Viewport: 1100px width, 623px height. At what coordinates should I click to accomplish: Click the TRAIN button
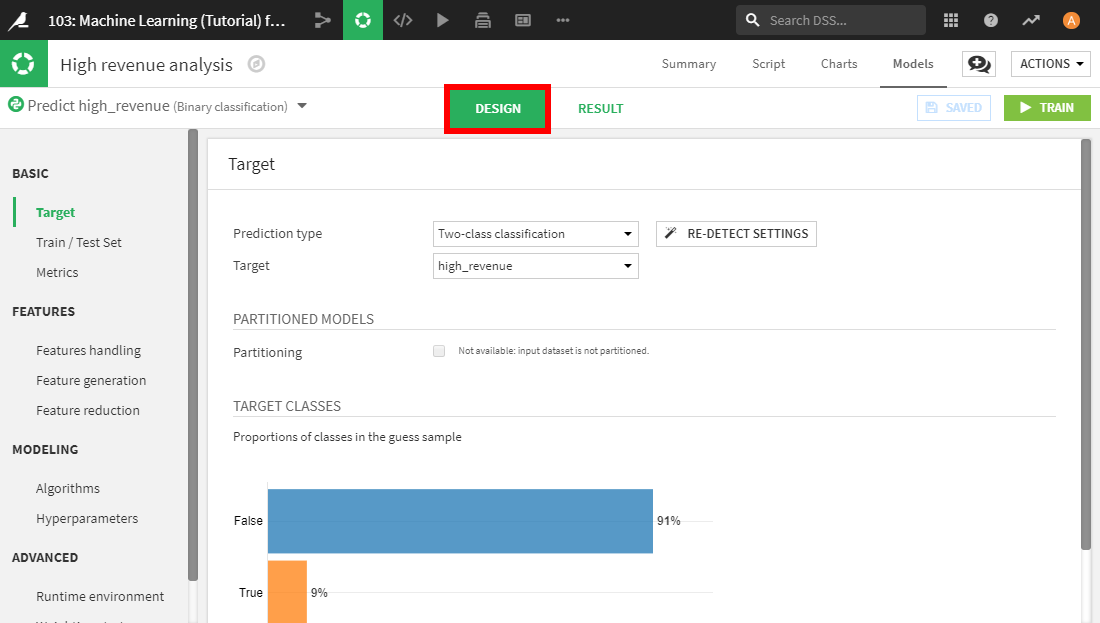(x=1047, y=107)
